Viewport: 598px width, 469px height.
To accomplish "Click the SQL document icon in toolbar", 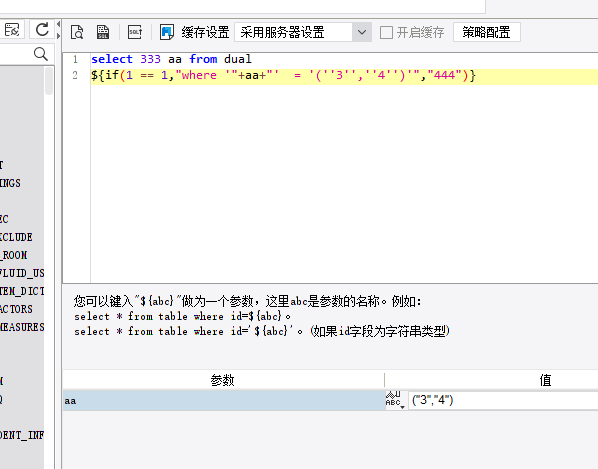I will (x=103, y=32).
